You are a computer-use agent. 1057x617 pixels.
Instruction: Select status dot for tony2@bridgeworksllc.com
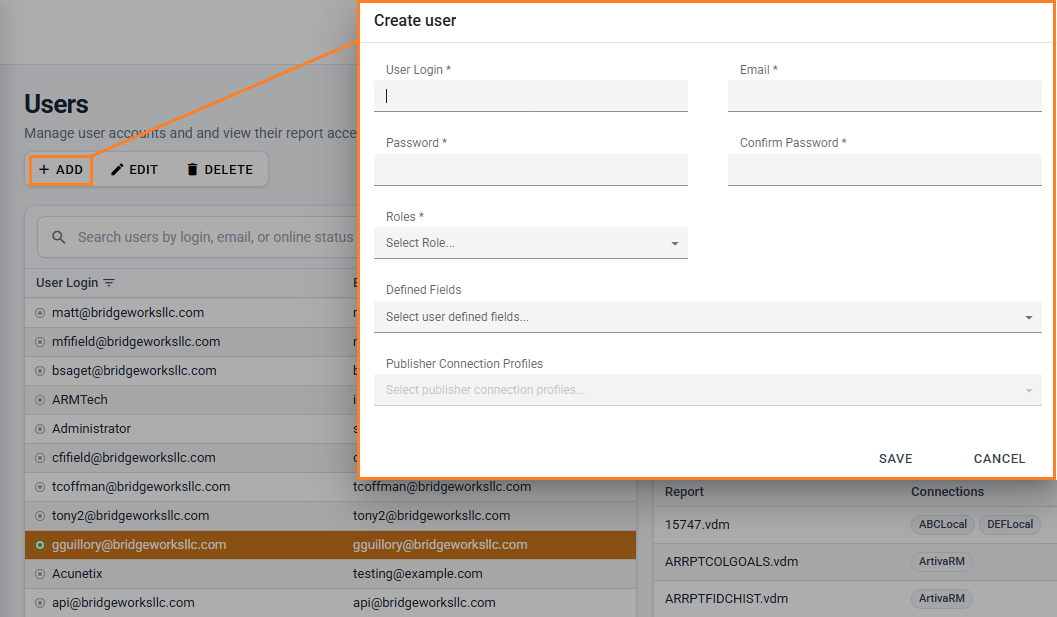tap(40, 516)
